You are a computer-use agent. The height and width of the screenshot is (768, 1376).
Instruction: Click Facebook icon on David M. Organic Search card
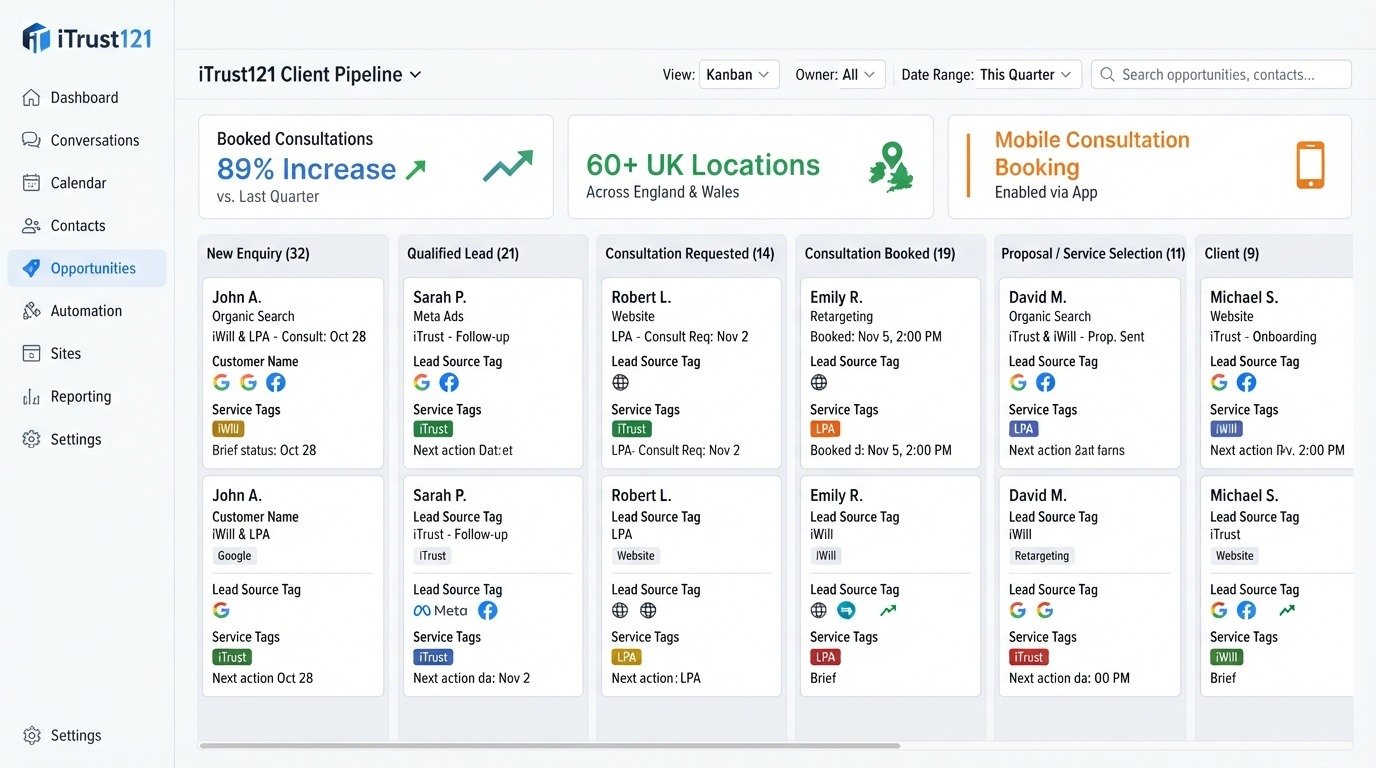tap(1045, 382)
